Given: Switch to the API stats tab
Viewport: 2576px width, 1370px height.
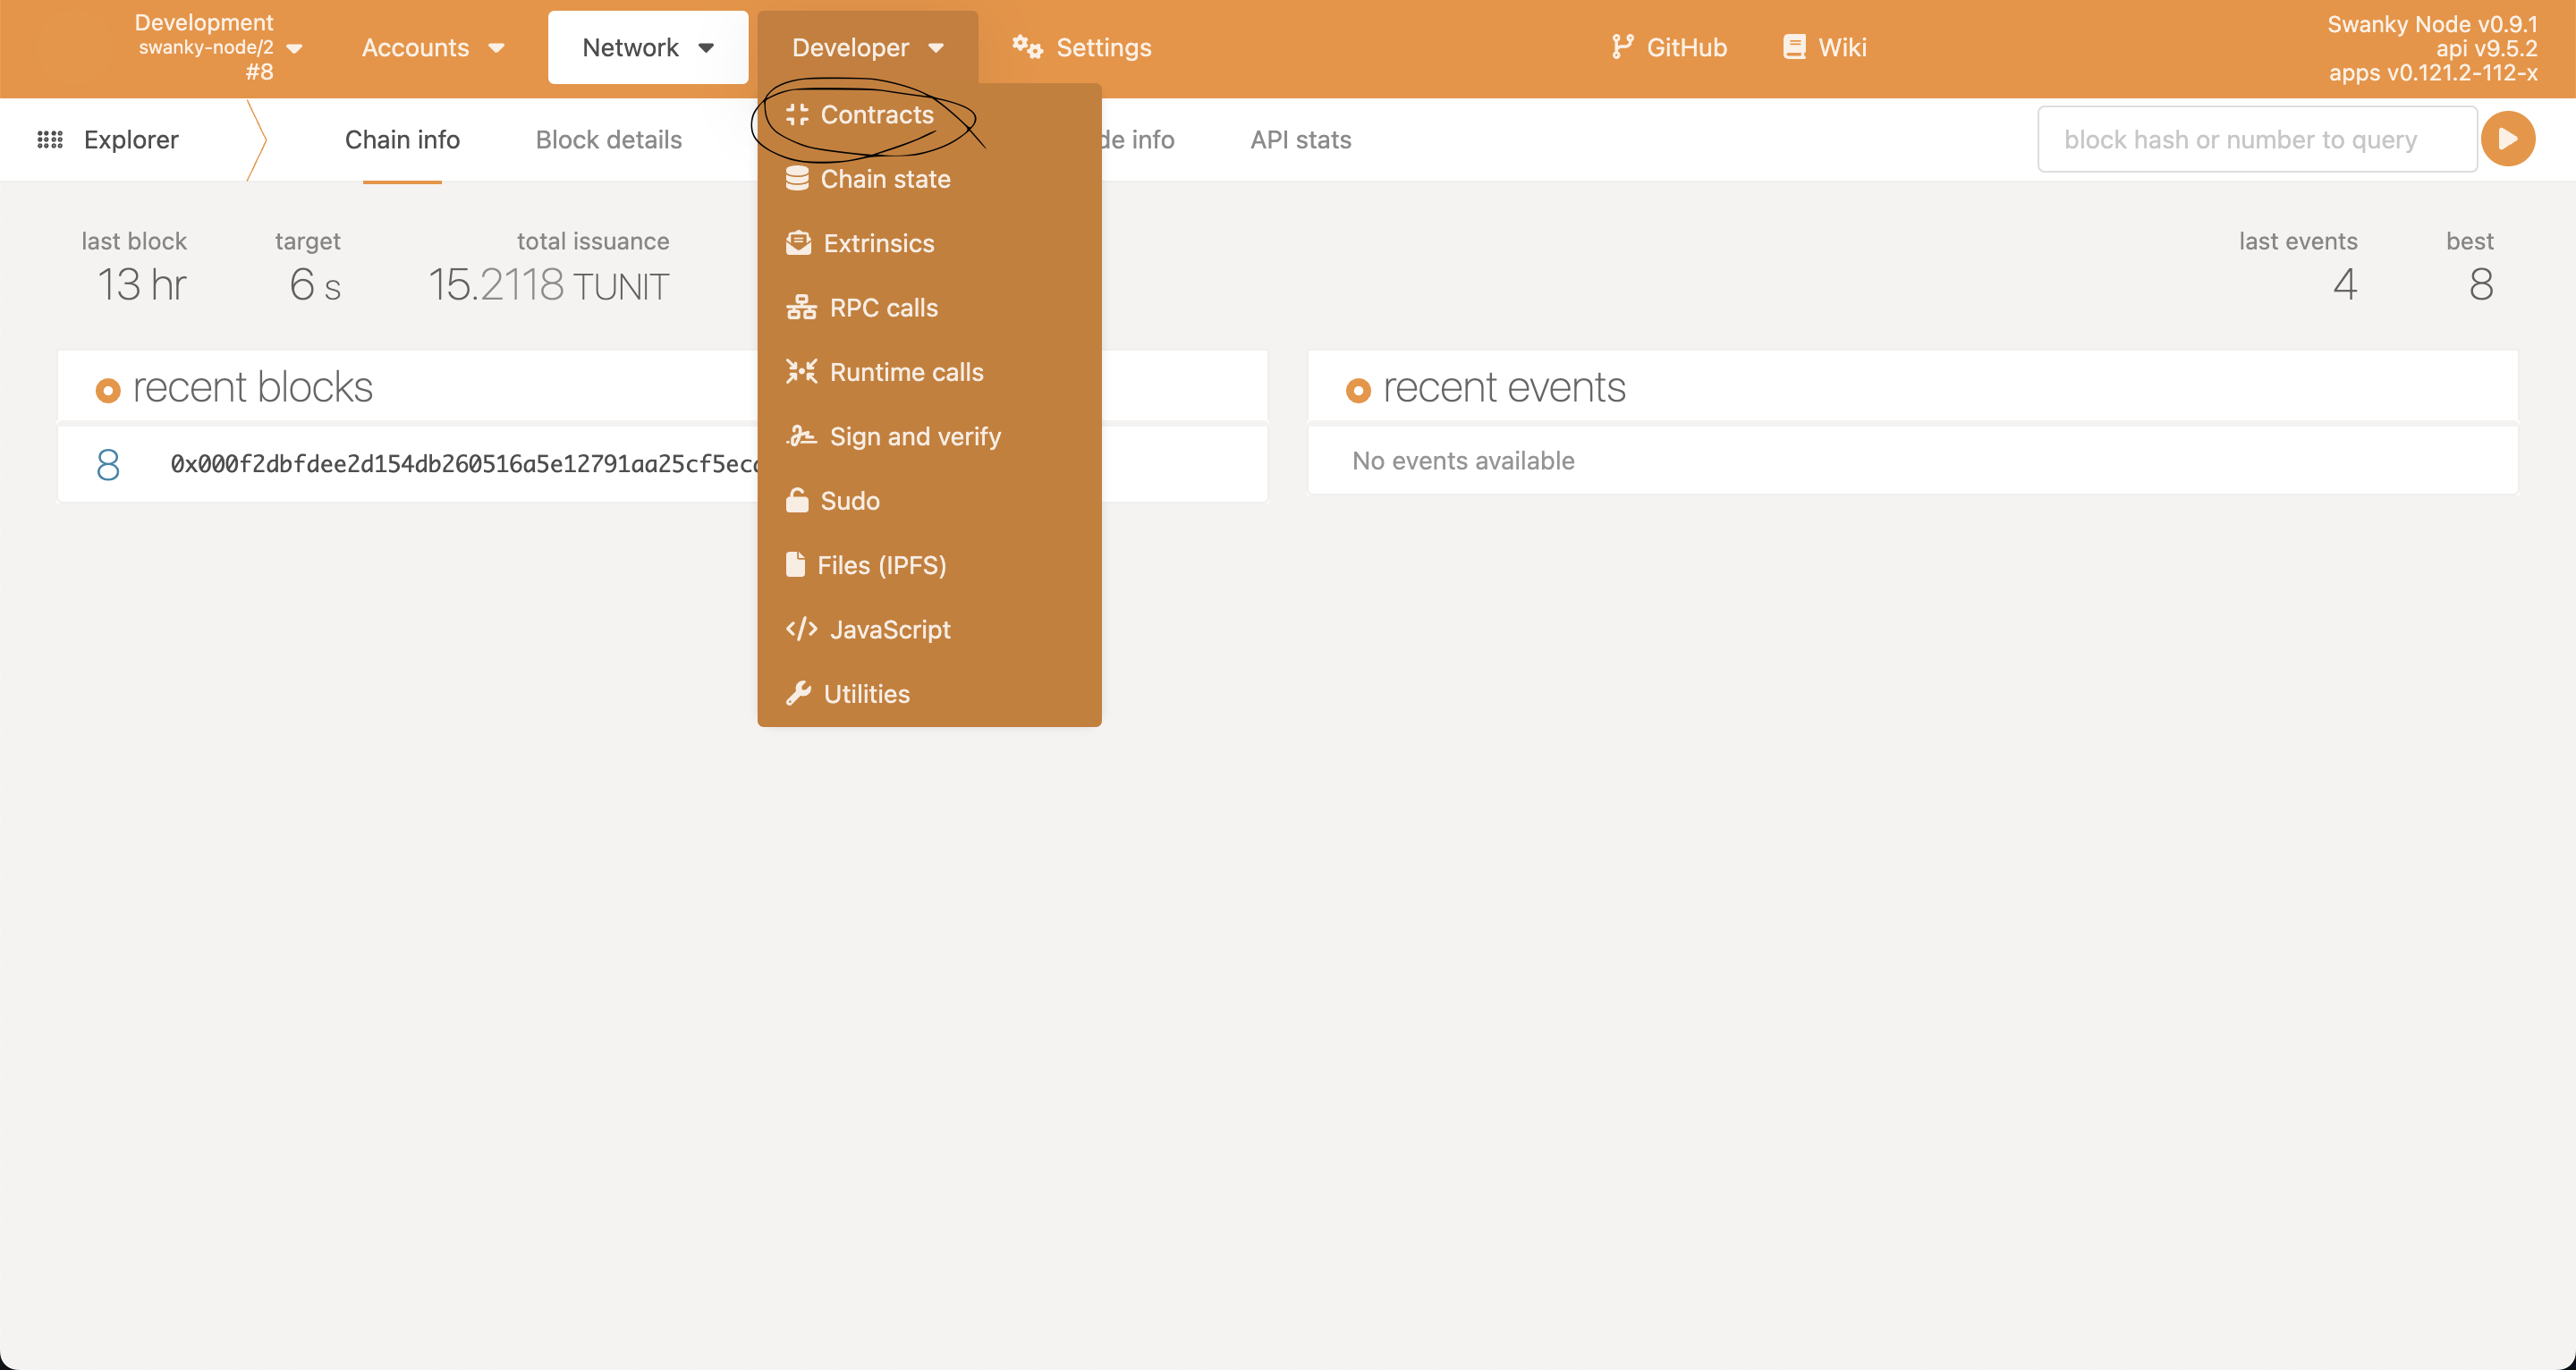Looking at the screenshot, I should click(1301, 140).
